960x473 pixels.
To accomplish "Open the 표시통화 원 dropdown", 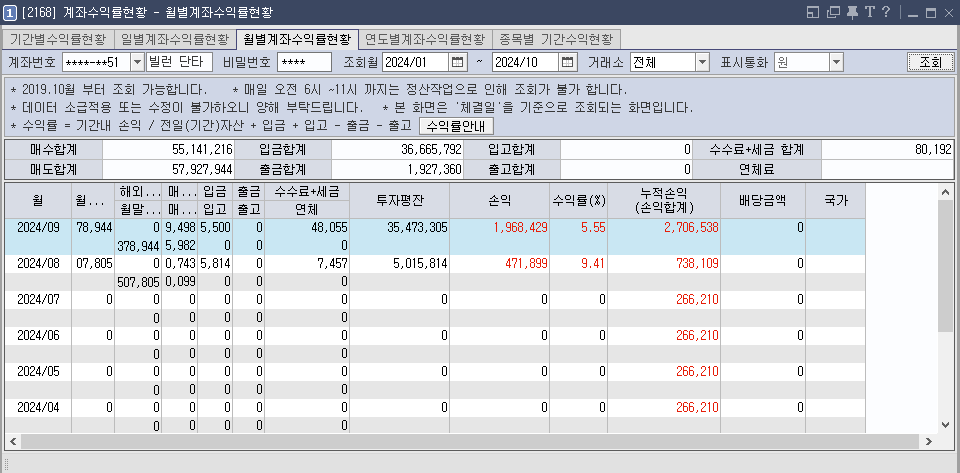I will coord(837,62).
